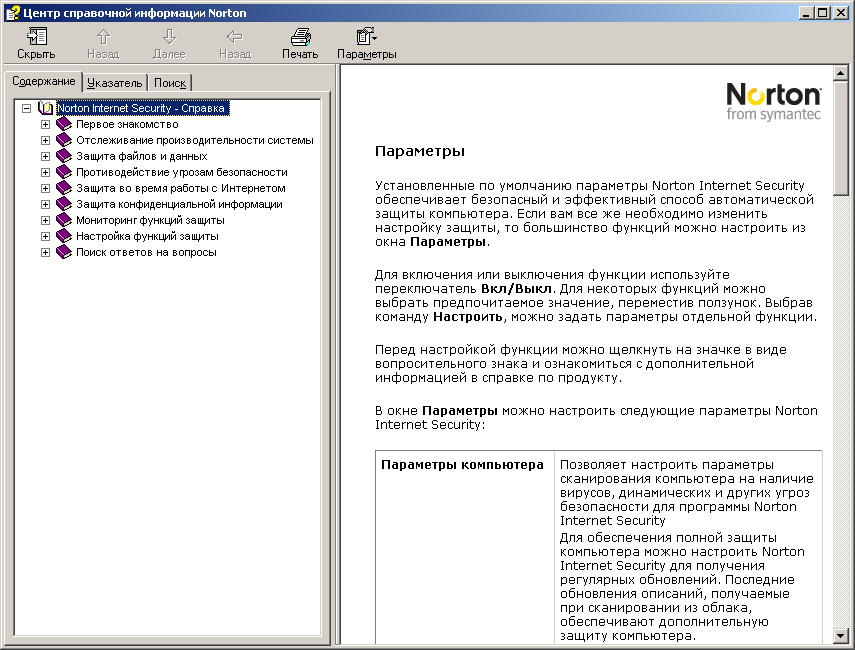
Task: Open the Мониторинг функций защиты topic
Action: [x=150, y=220]
